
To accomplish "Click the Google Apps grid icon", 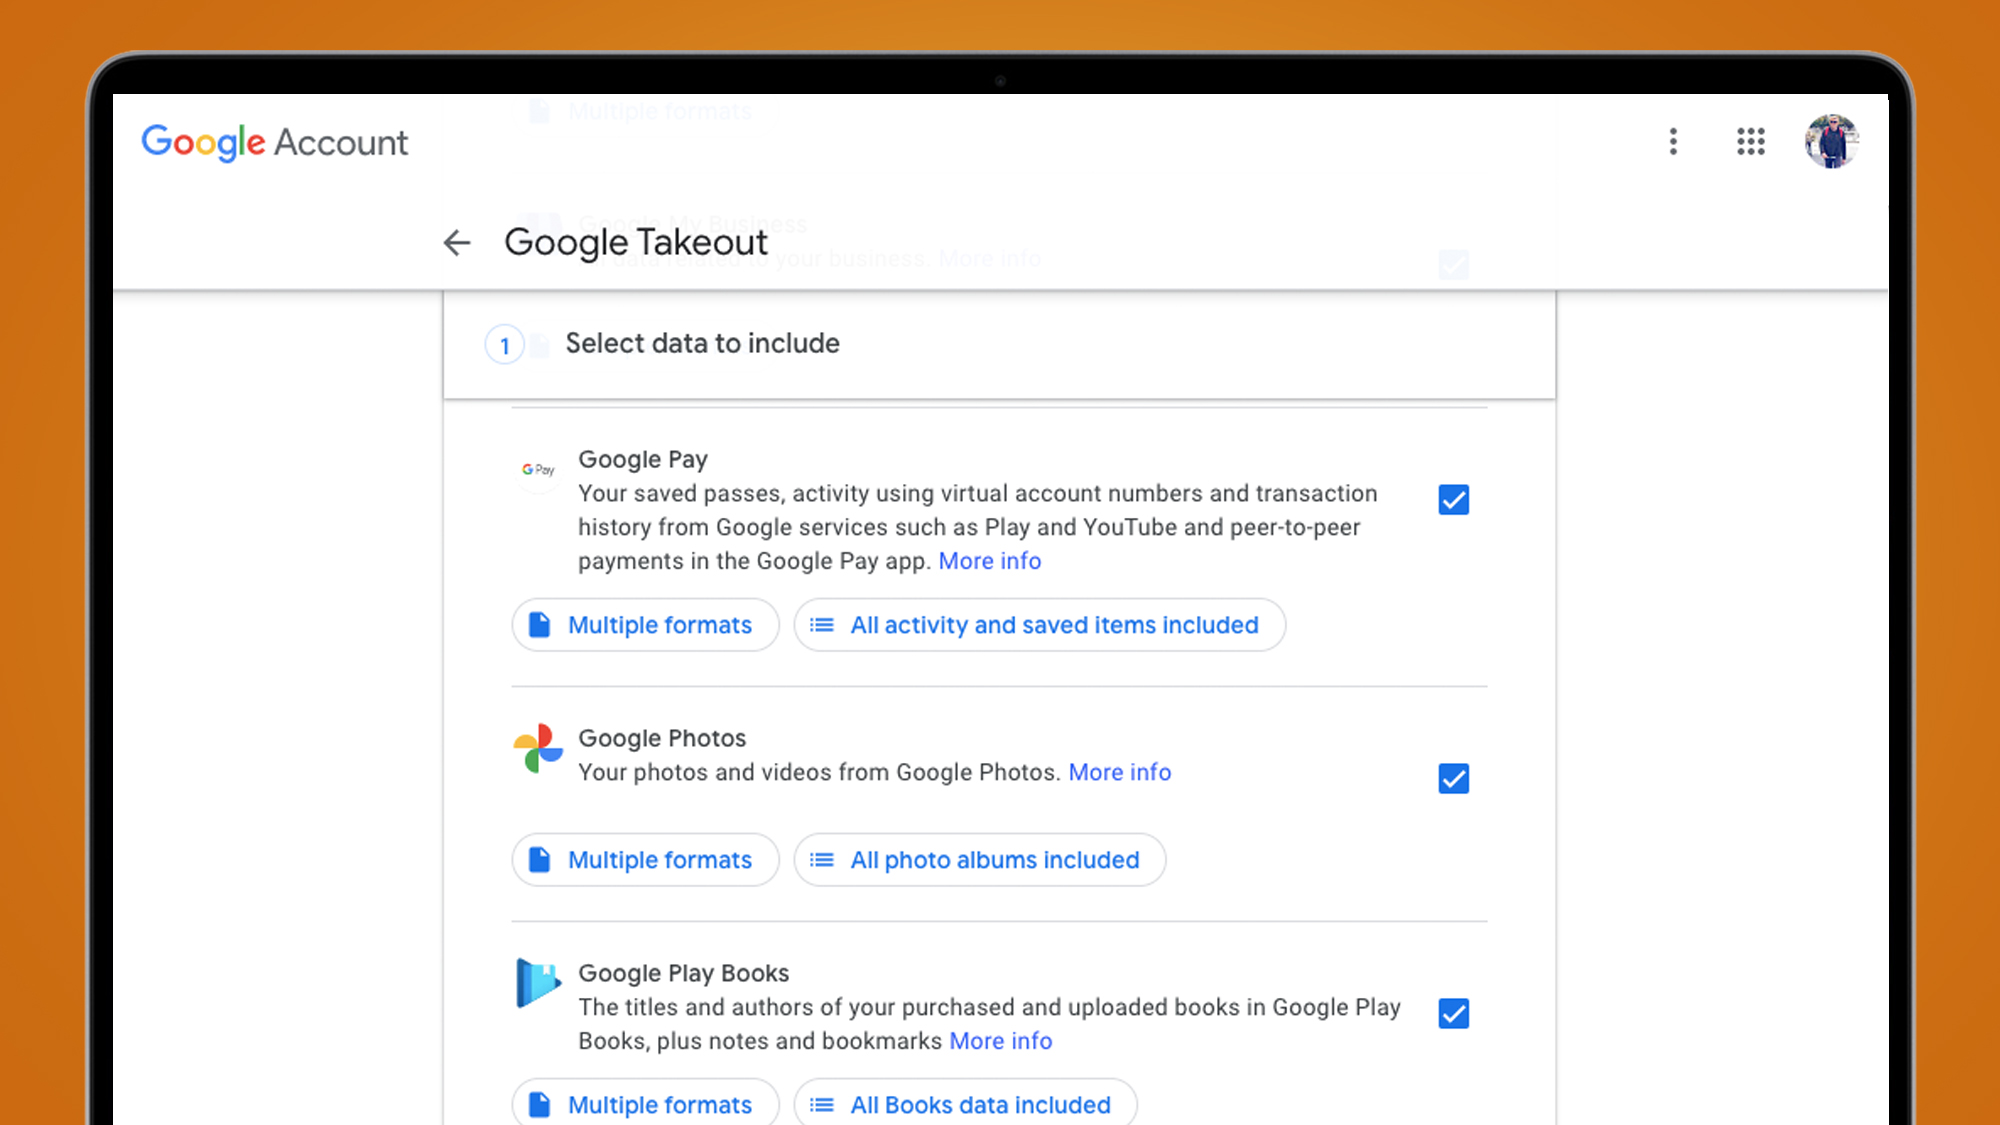I will pyautogui.click(x=1751, y=141).
